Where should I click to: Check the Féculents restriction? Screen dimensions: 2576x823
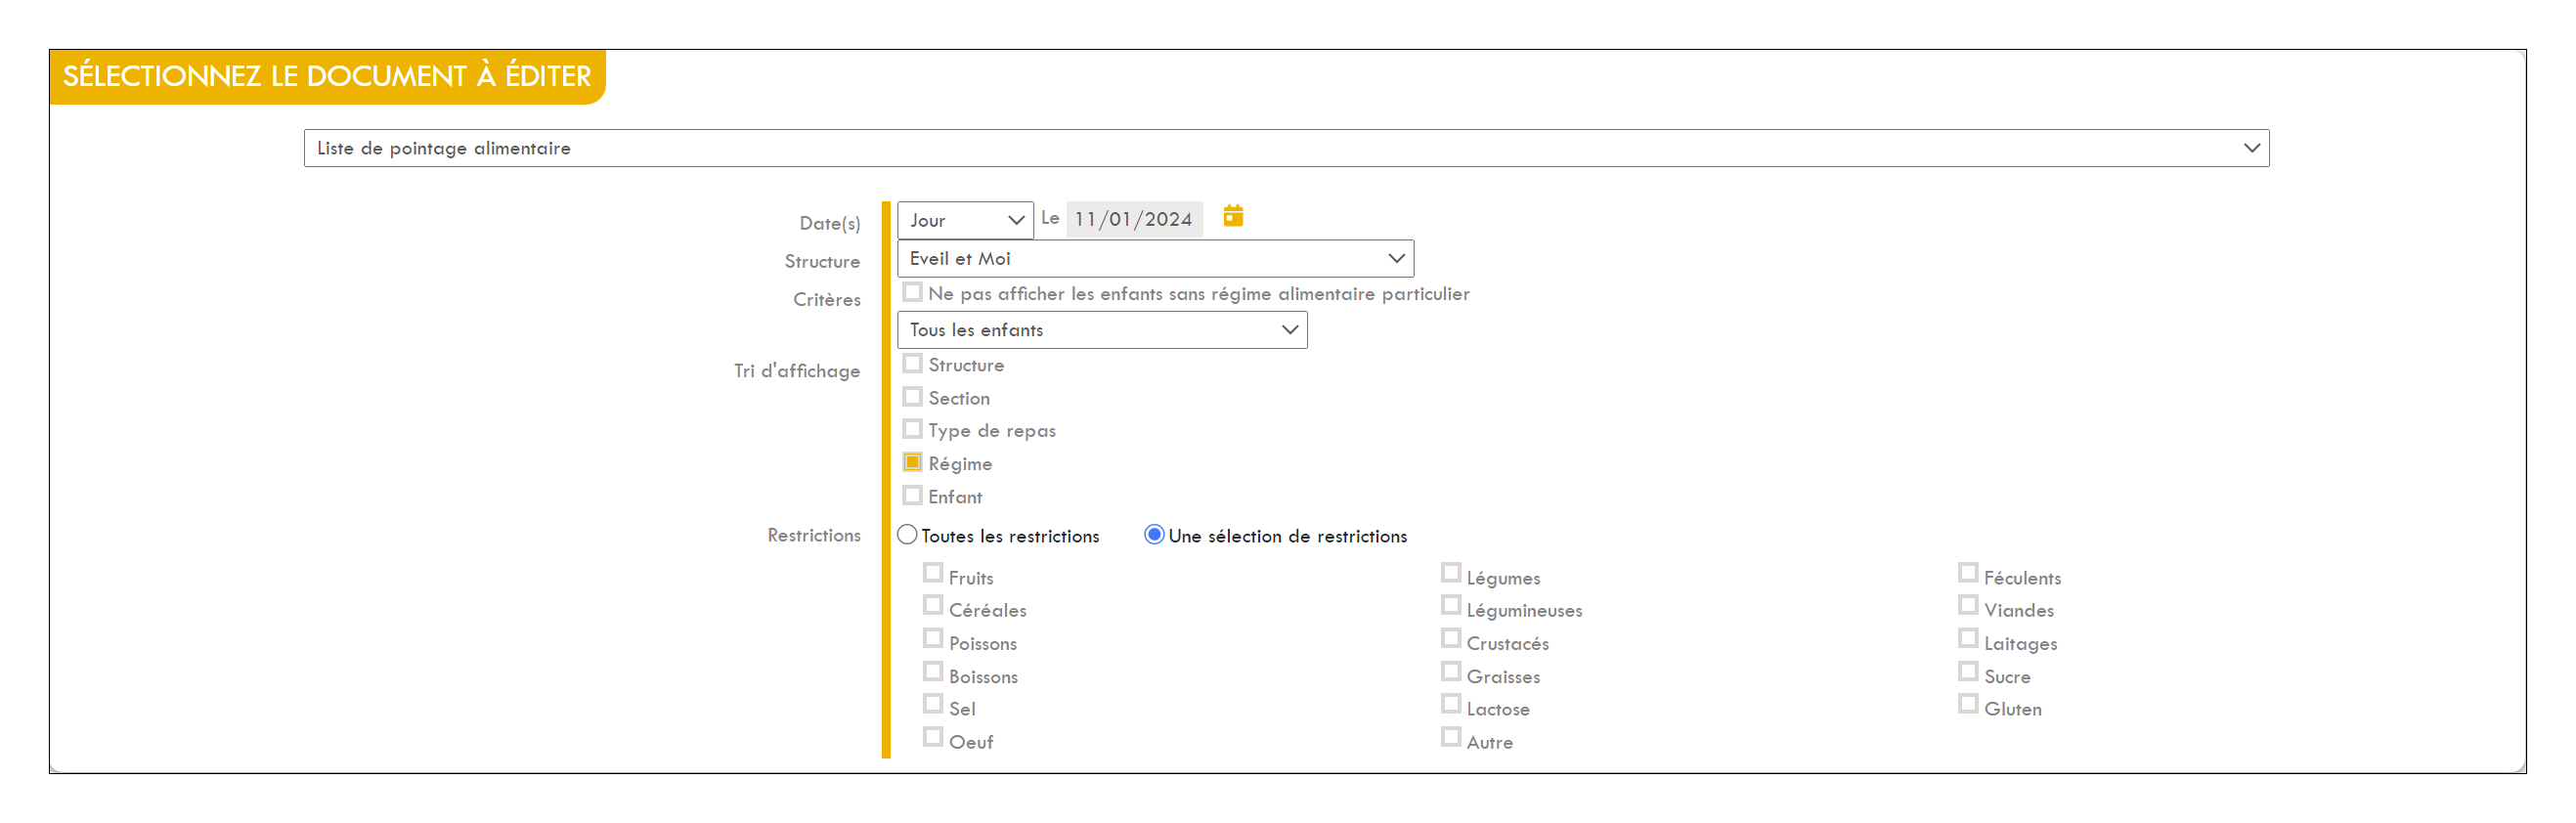tap(1968, 573)
